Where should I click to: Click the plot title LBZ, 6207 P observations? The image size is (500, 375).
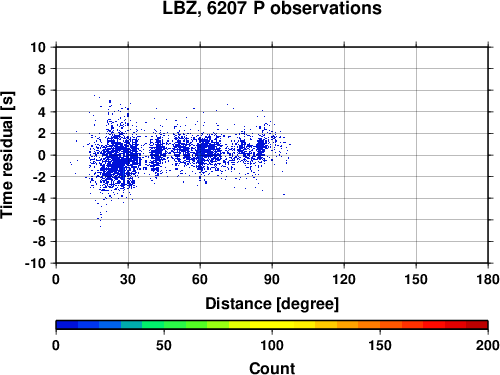272,8
